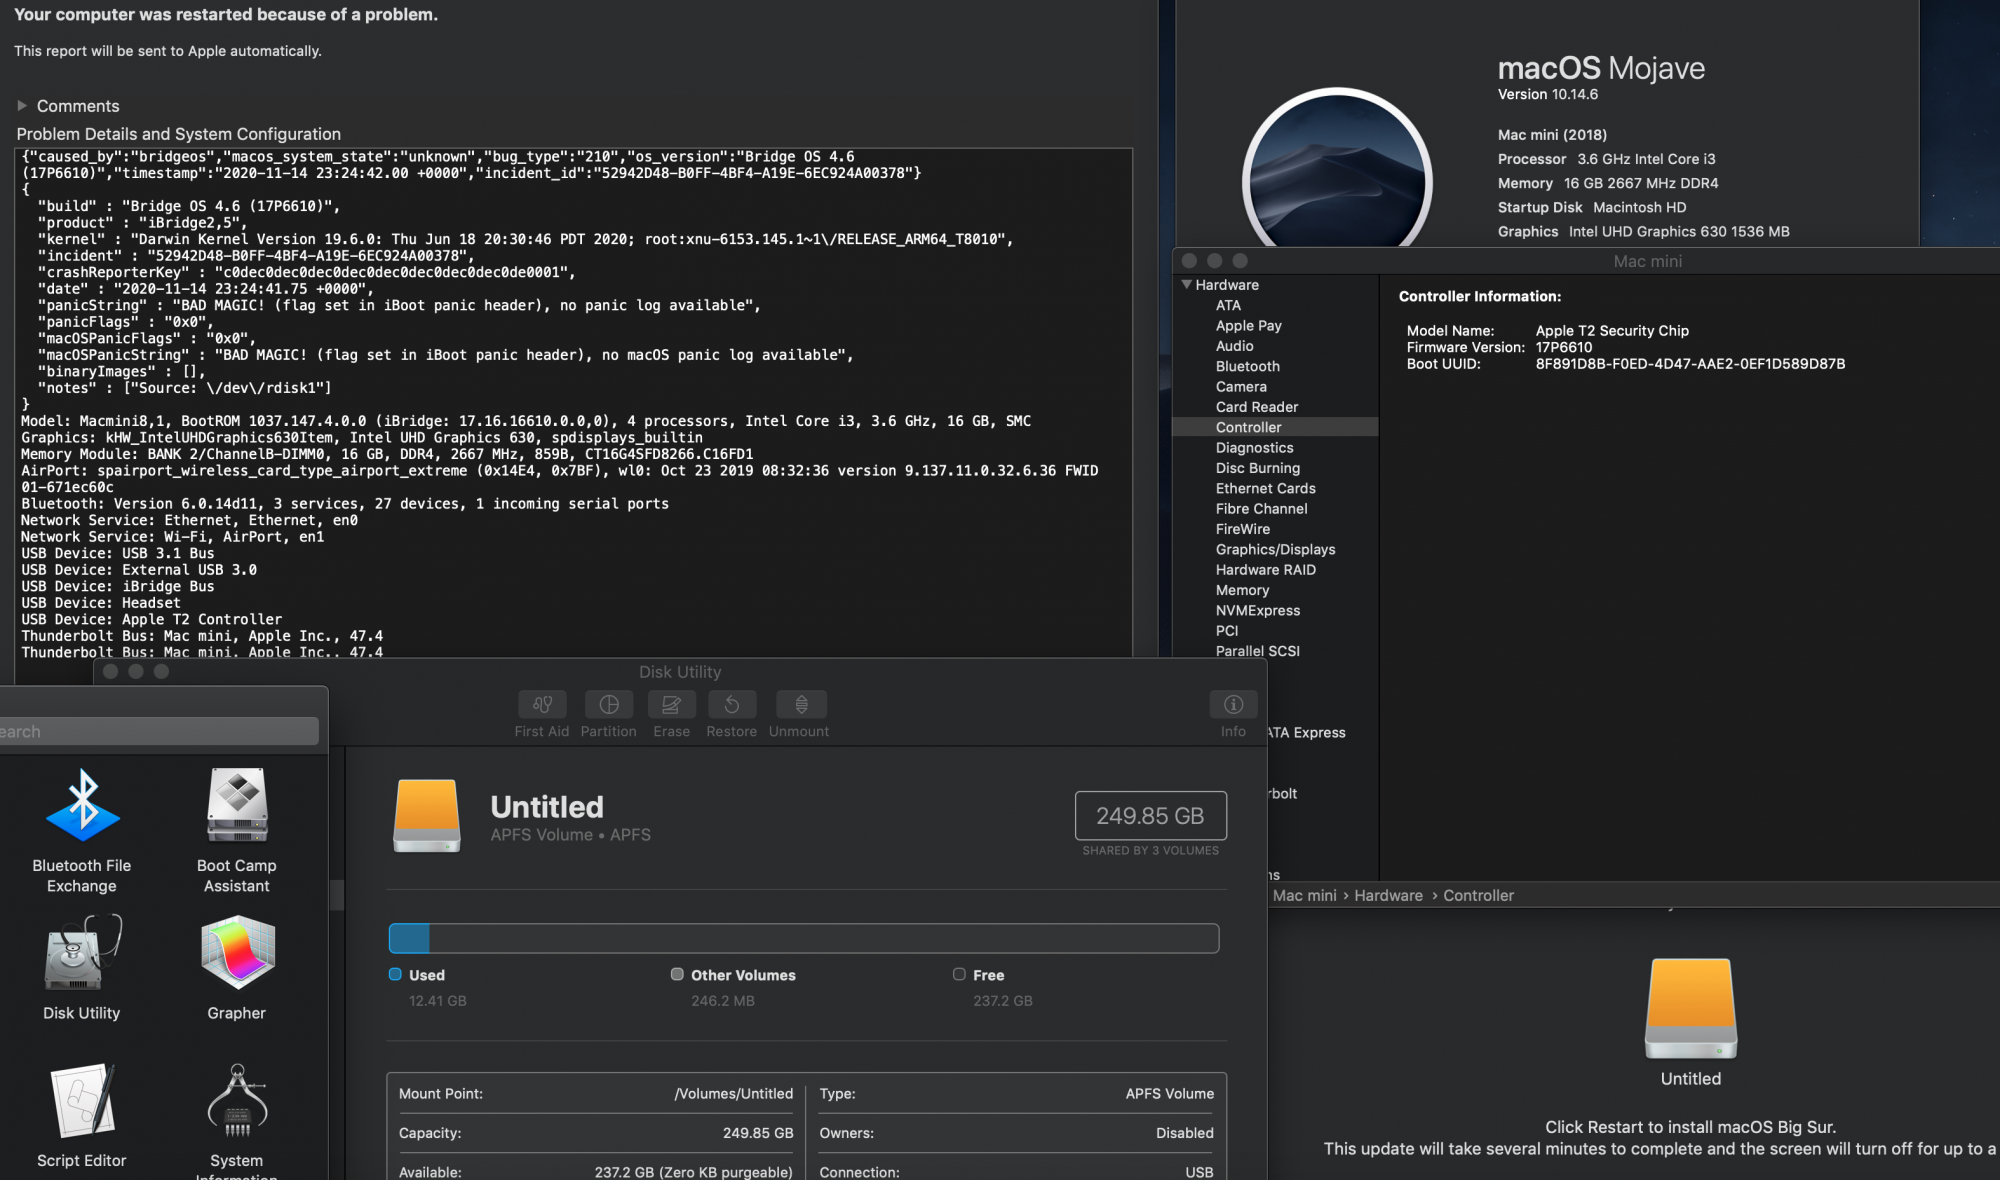
Task: Open the Grapher app icon
Action: coord(237,953)
